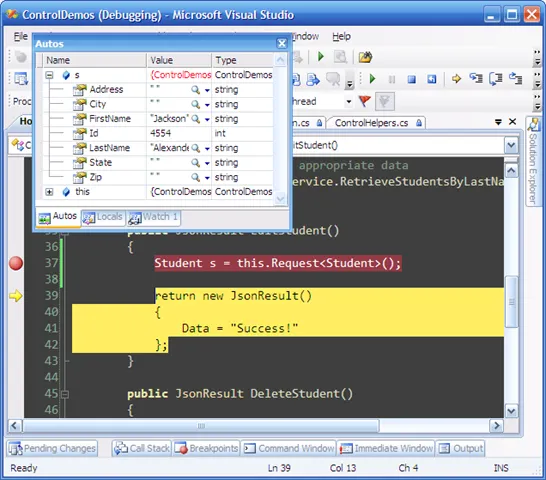The width and height of the screenshot is (546, 480).
Task: Open the Call Stack panel
Action: tap(142, 448)
